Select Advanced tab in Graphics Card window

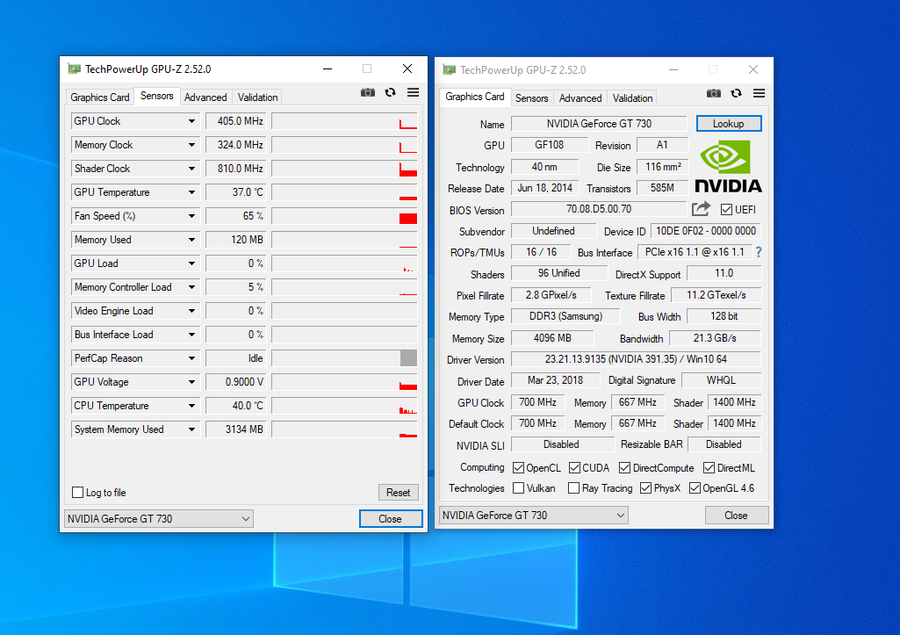580,98
